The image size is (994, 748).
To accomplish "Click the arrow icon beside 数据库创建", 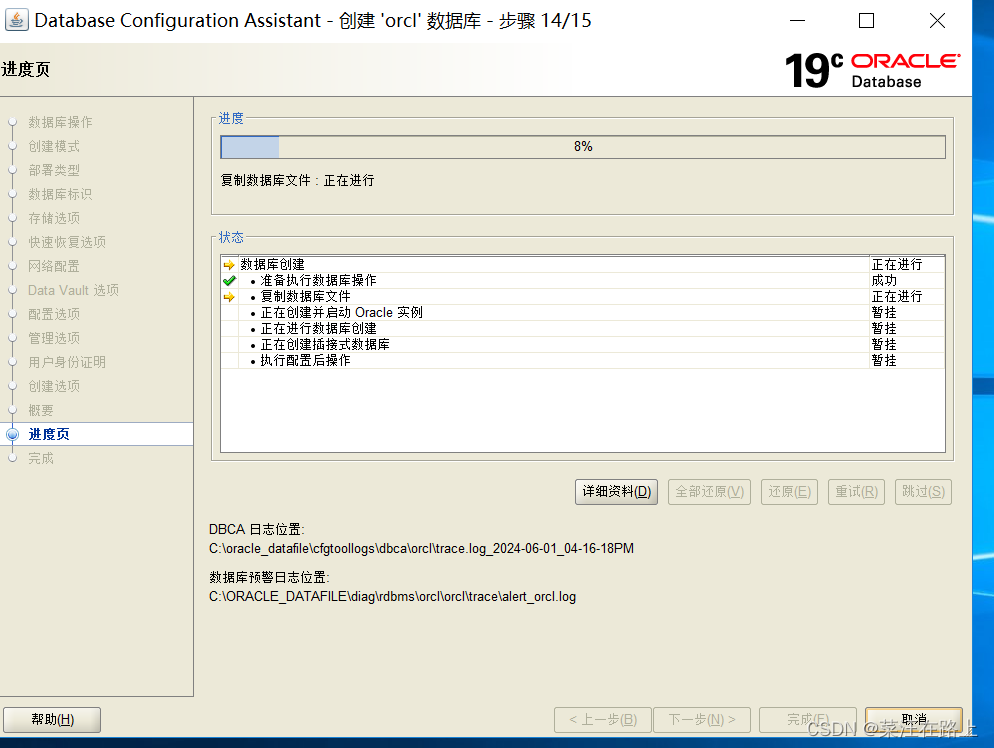I will coord(229,264).
